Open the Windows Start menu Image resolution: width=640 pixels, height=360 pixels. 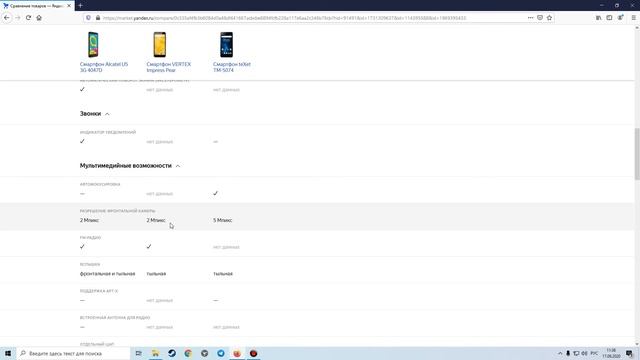pyautogui.click(x=8, y=353)
